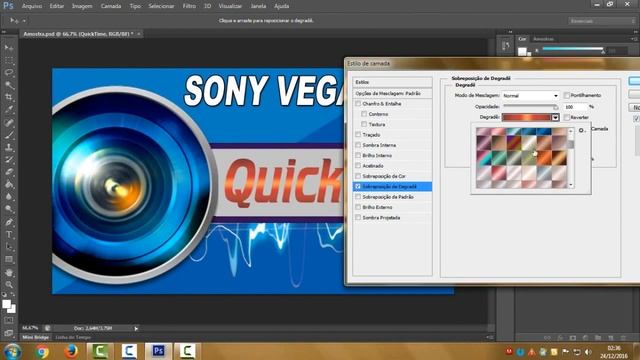Enable the Sombra Projetada effect
640x360 pixels.
click(x=358, y=218)
